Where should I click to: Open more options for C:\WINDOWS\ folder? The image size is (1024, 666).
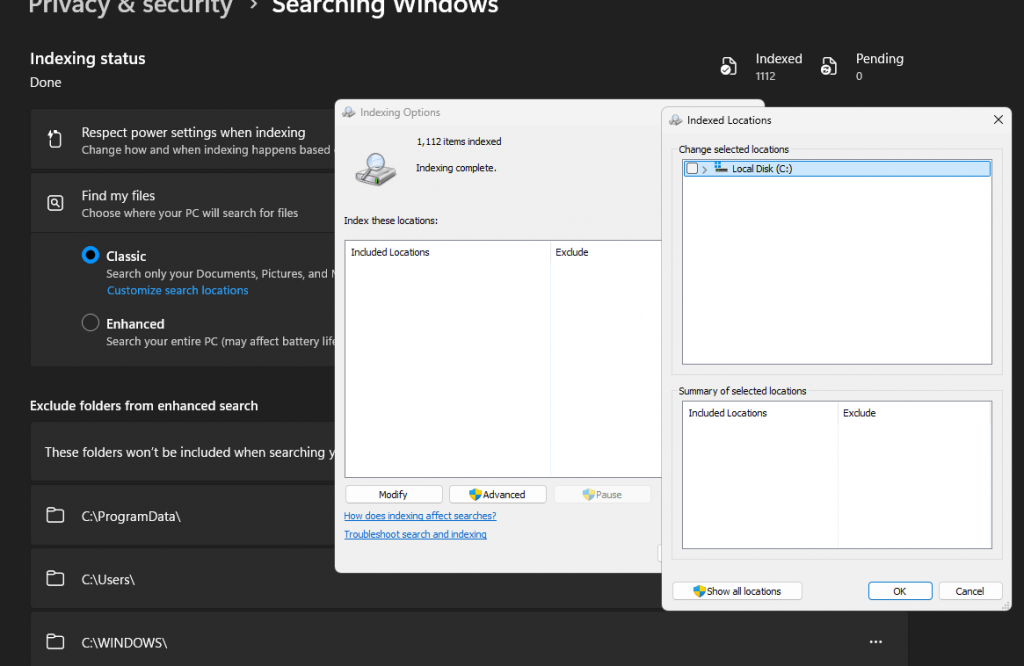click(876, 642)
